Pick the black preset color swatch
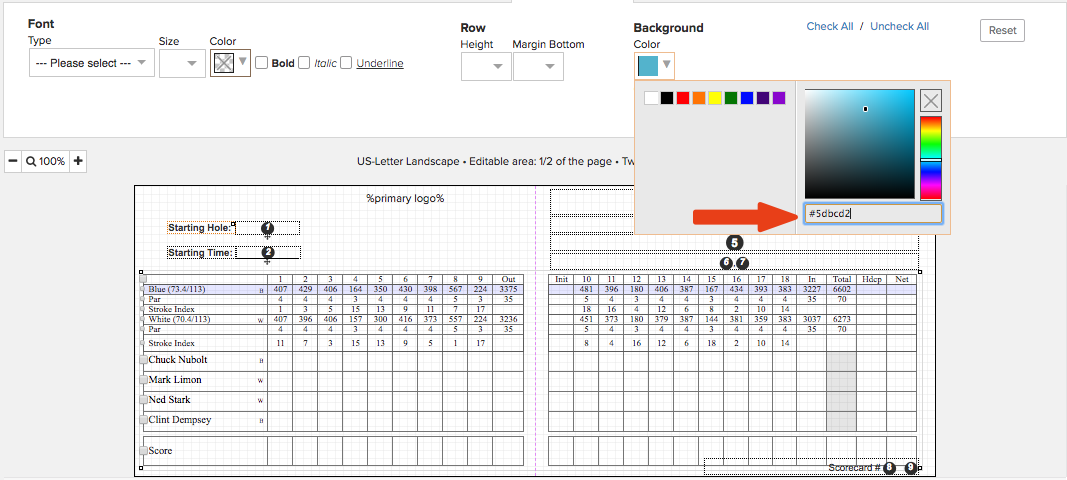 (668, 98)
